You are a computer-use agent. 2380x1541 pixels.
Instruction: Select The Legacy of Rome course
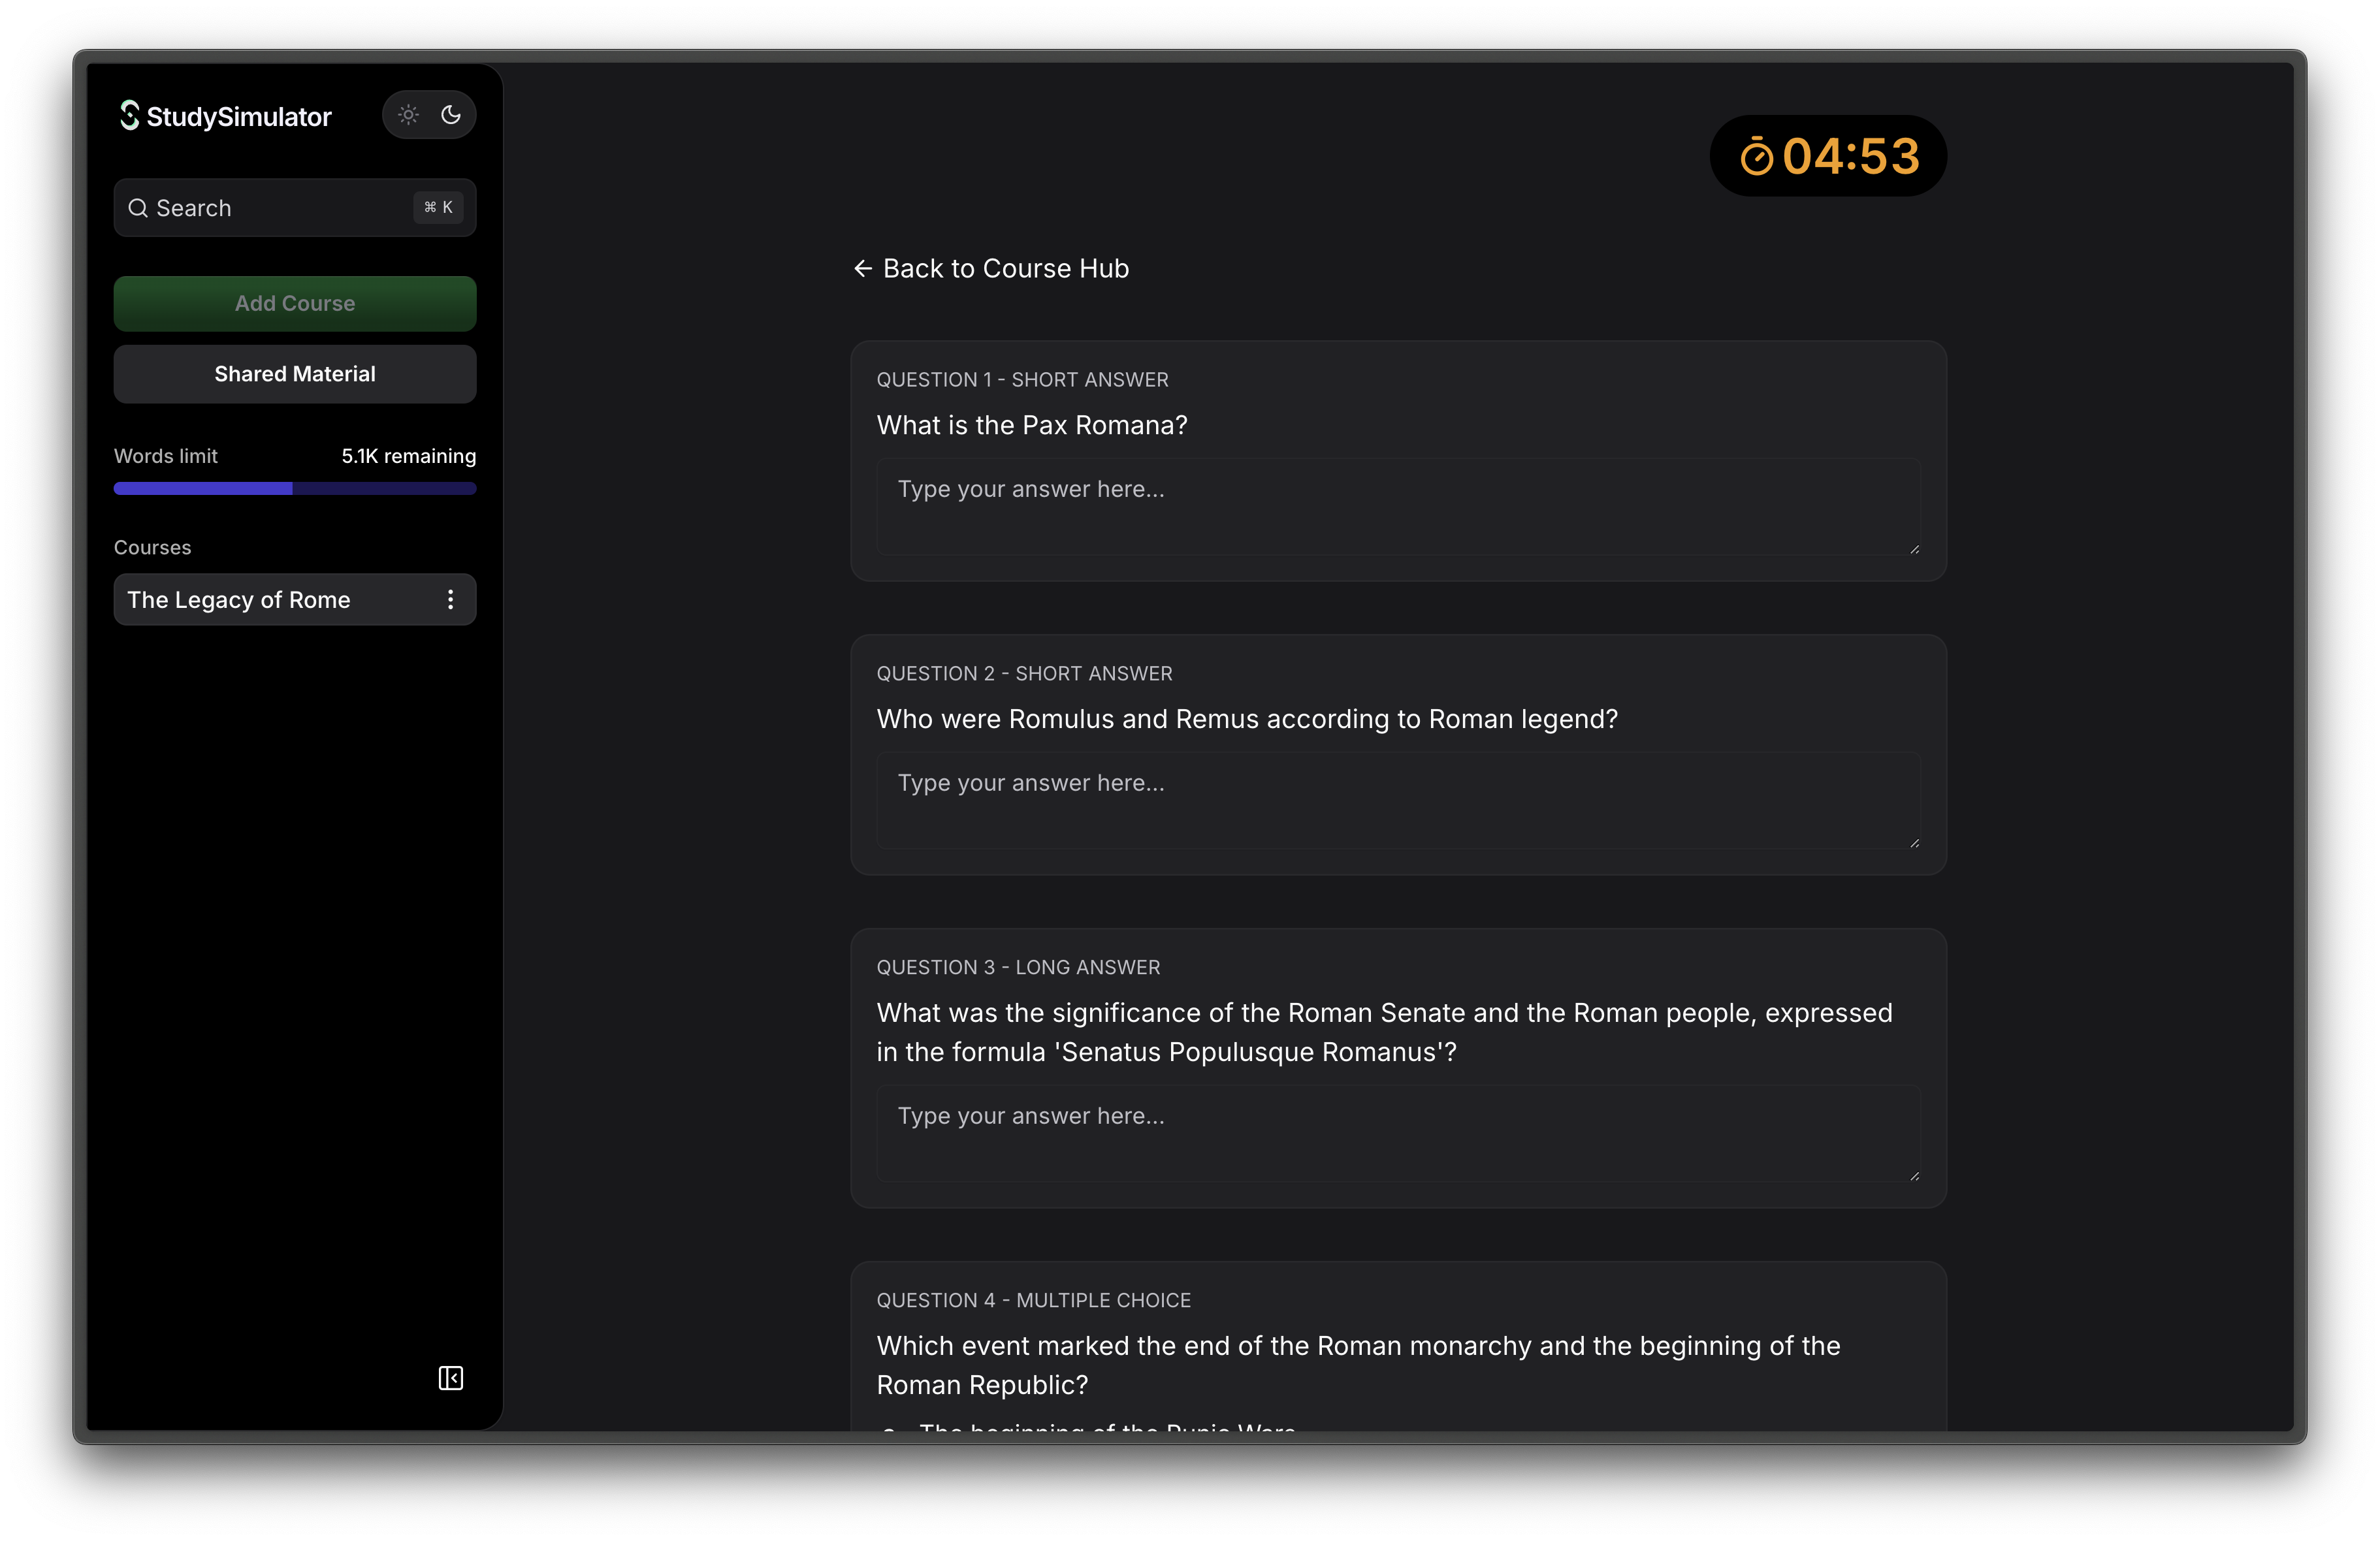pyautogui.click(x=239, y=599)
